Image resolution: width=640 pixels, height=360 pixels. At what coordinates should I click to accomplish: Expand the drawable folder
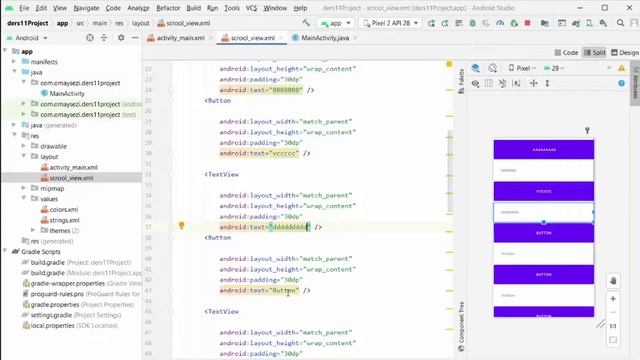coord(24,146)
